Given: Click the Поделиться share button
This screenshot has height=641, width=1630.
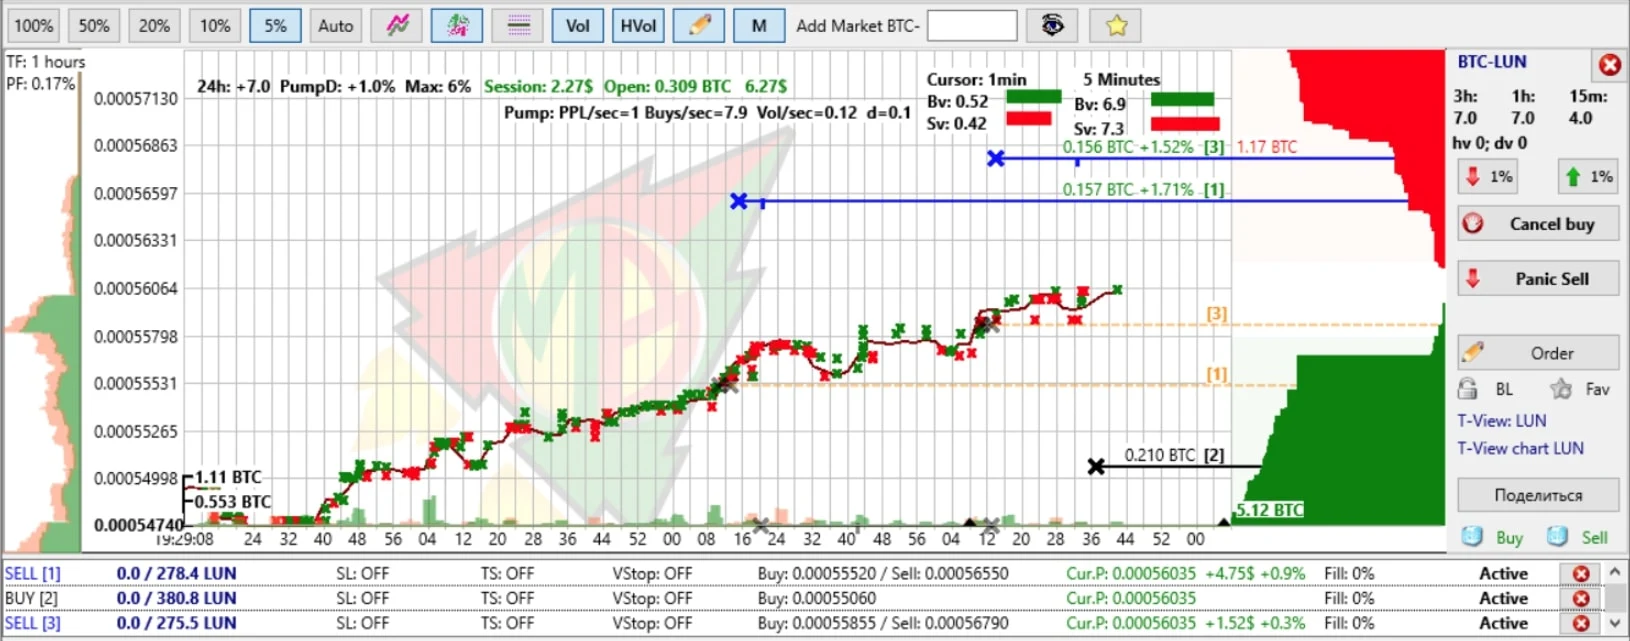Looking at the screenshot, I should [1538, 495].
